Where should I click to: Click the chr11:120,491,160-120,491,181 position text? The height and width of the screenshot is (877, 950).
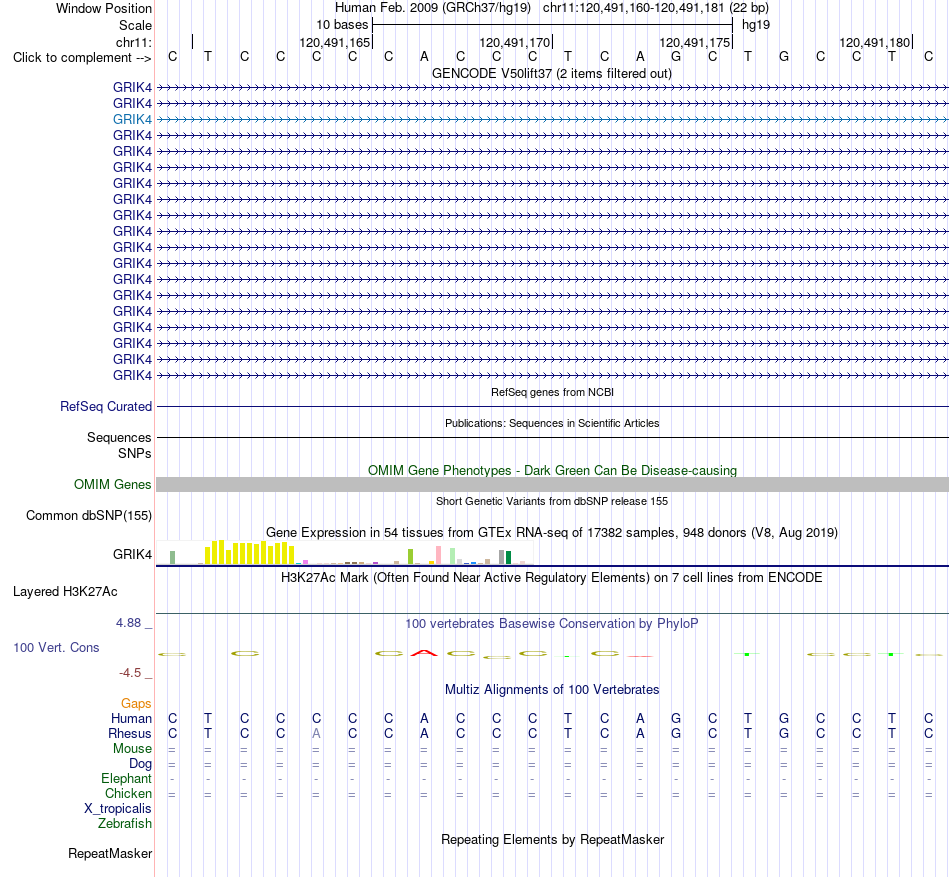coord(656,8)
